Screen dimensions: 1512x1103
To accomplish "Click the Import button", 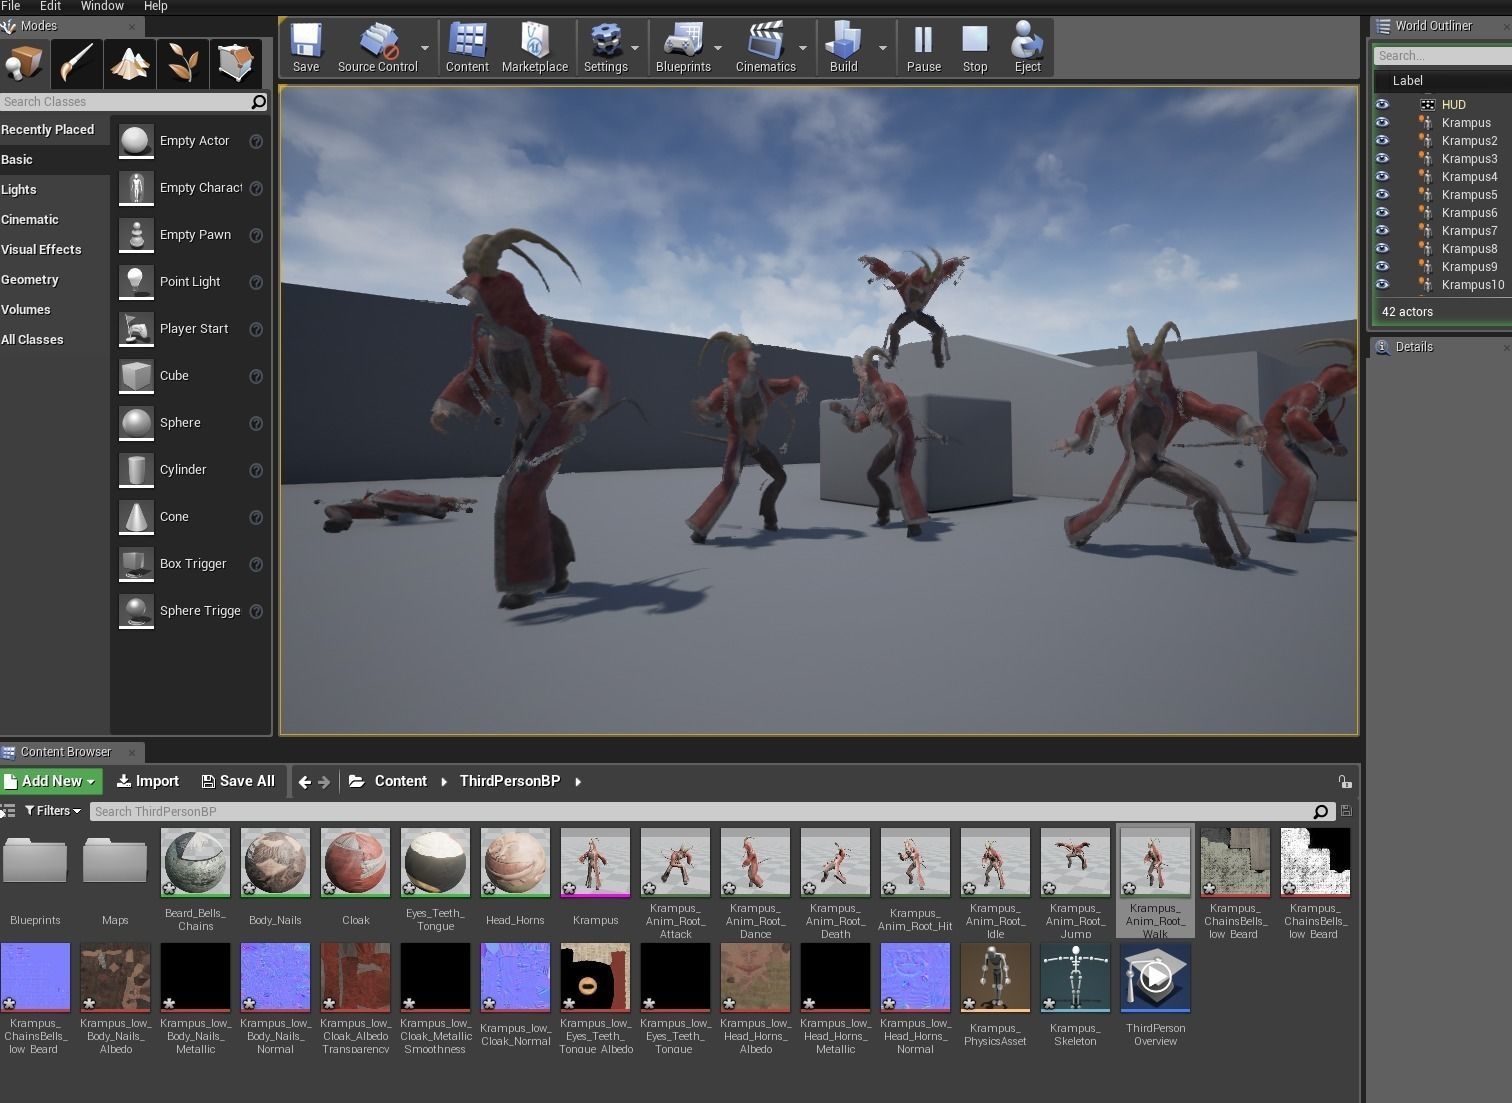I will 148,782.
